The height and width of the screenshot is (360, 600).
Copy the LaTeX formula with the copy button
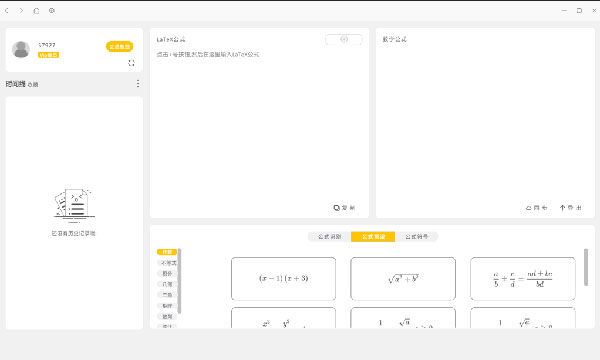[344, 208]
